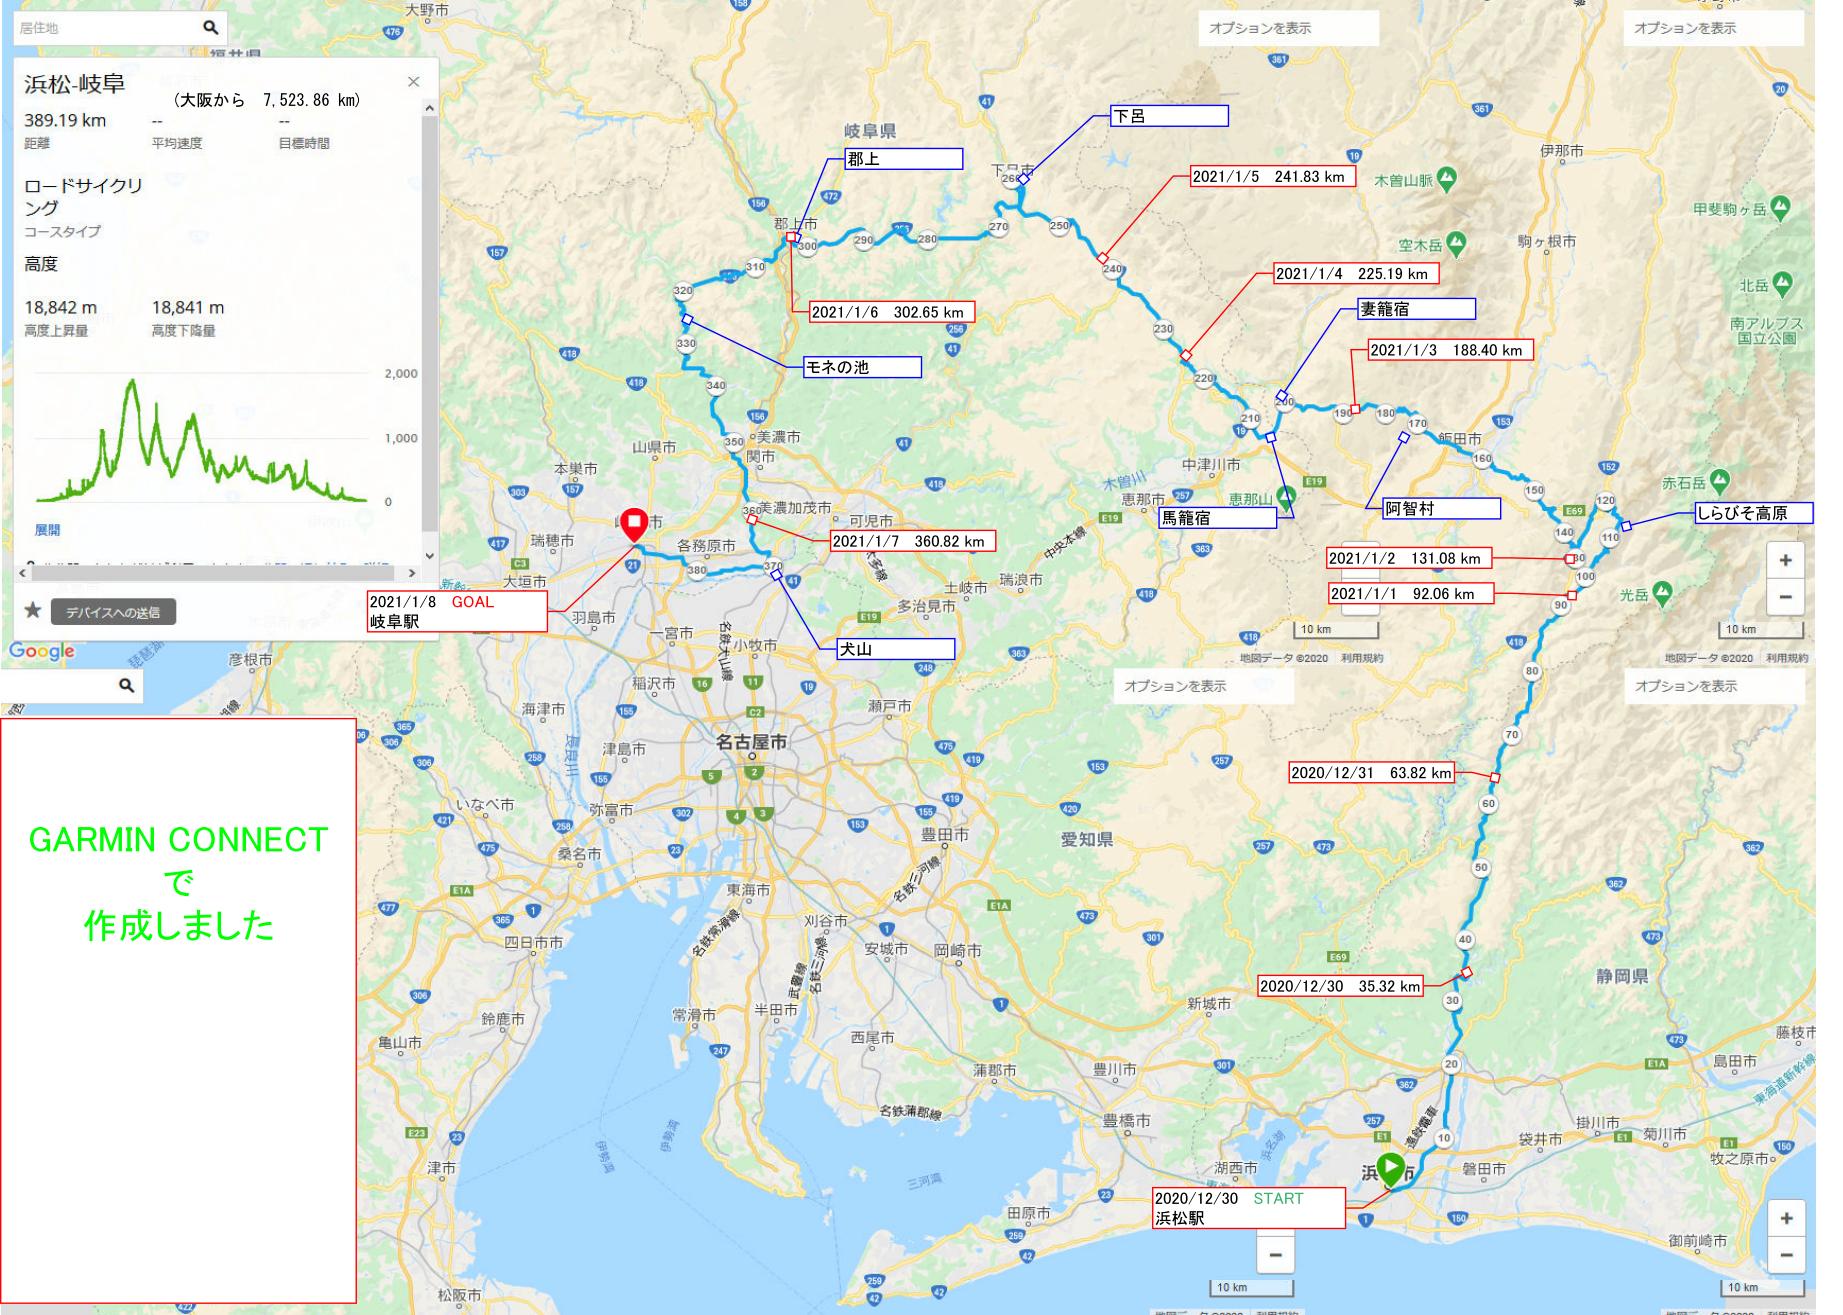Screen dimensions: 1843x1315
Task: Click the green elevation profile chart
Action: point(201,441)
